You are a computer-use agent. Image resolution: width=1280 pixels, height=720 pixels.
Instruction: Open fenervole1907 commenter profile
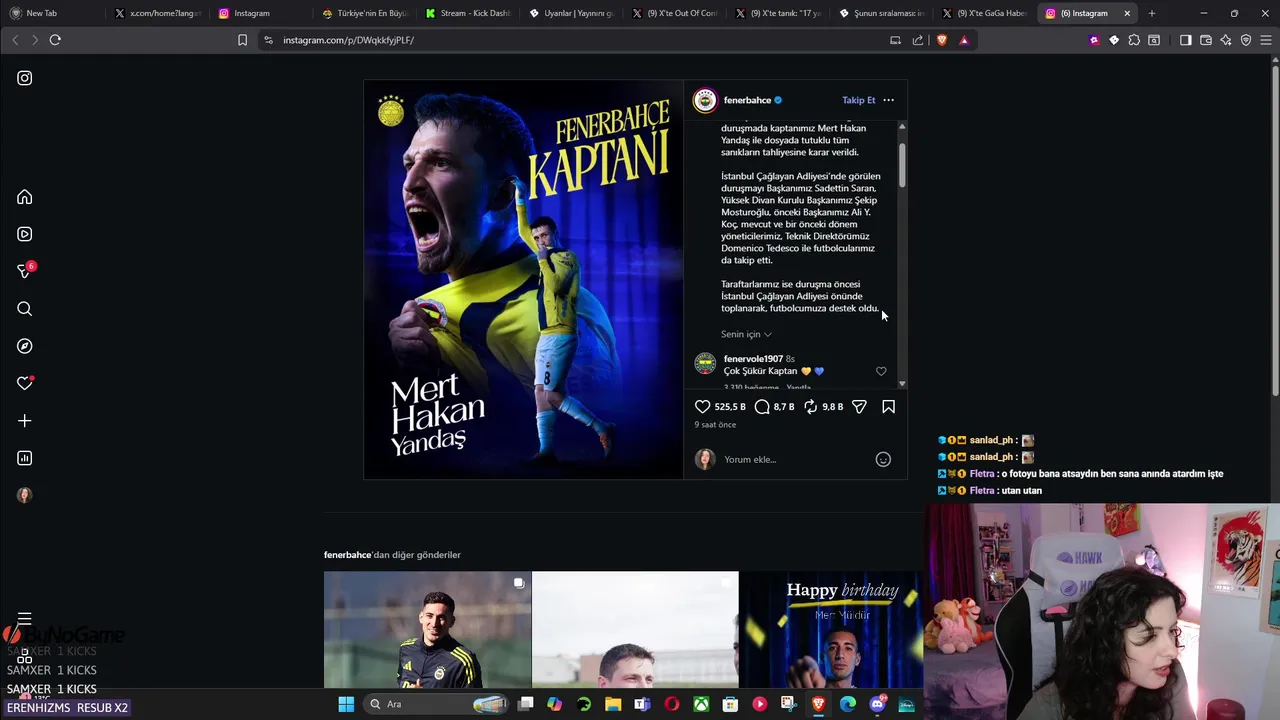point(753,359)
